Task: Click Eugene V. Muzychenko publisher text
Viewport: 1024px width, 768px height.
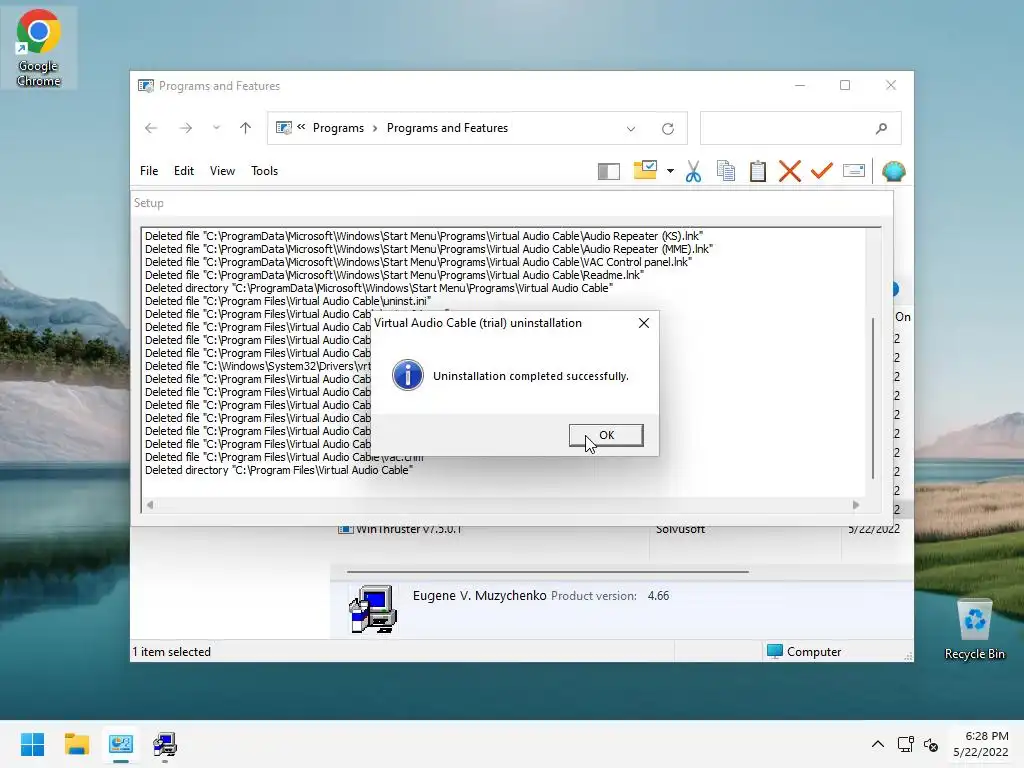Action: (x=479, y=596)
